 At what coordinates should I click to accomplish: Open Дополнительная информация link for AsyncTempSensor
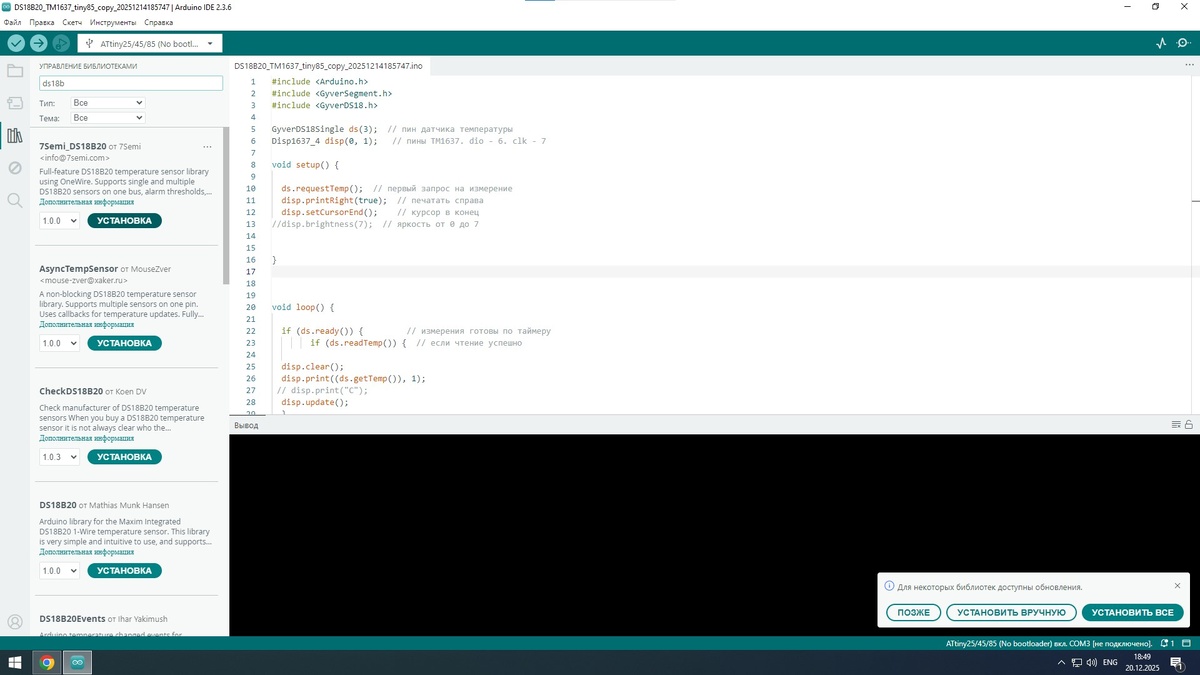pyautogui.click(x=87, y=325)
